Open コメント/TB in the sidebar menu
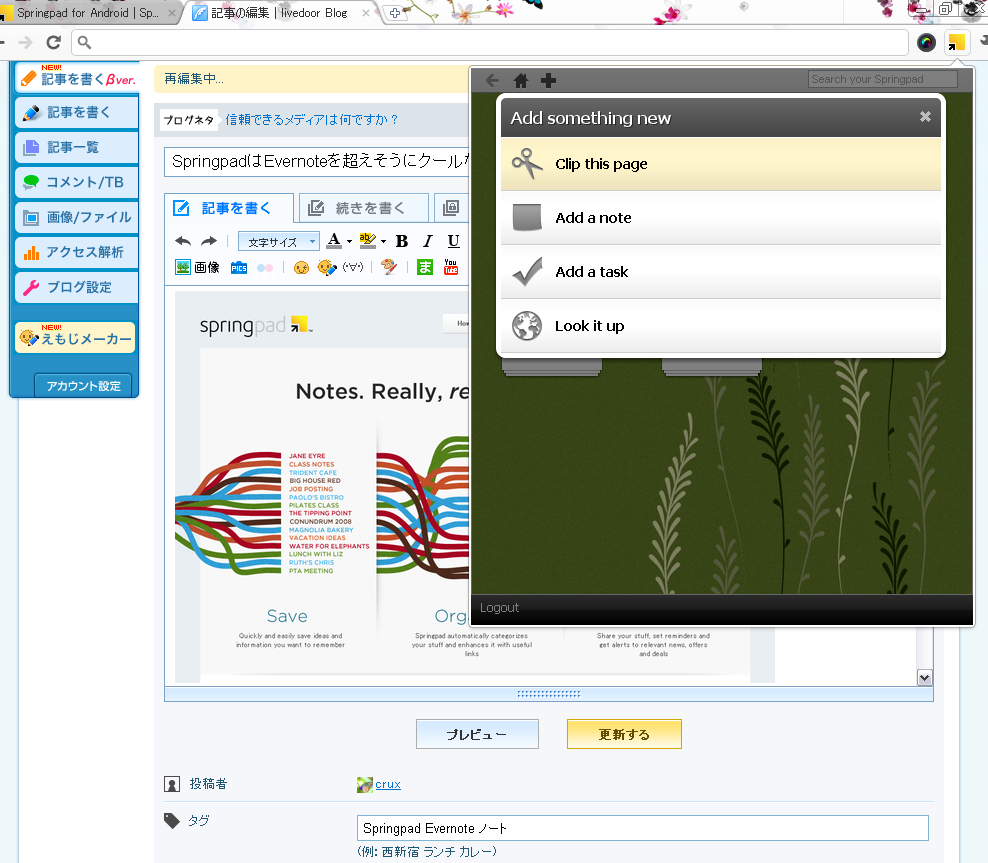 pyautogui.click(x=76, y=182)
